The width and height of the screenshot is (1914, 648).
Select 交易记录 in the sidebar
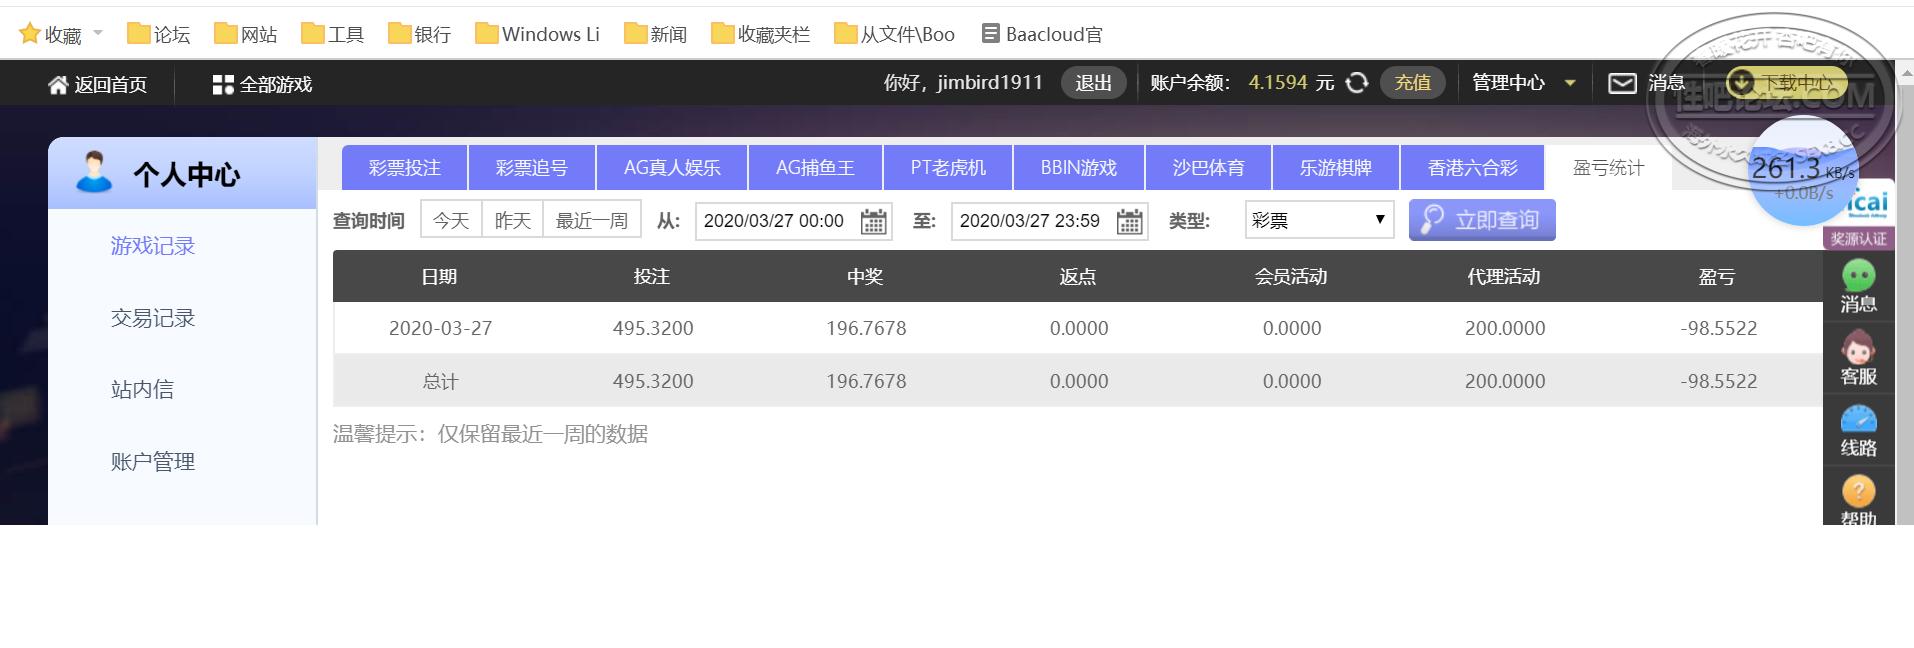coord(153,318)
